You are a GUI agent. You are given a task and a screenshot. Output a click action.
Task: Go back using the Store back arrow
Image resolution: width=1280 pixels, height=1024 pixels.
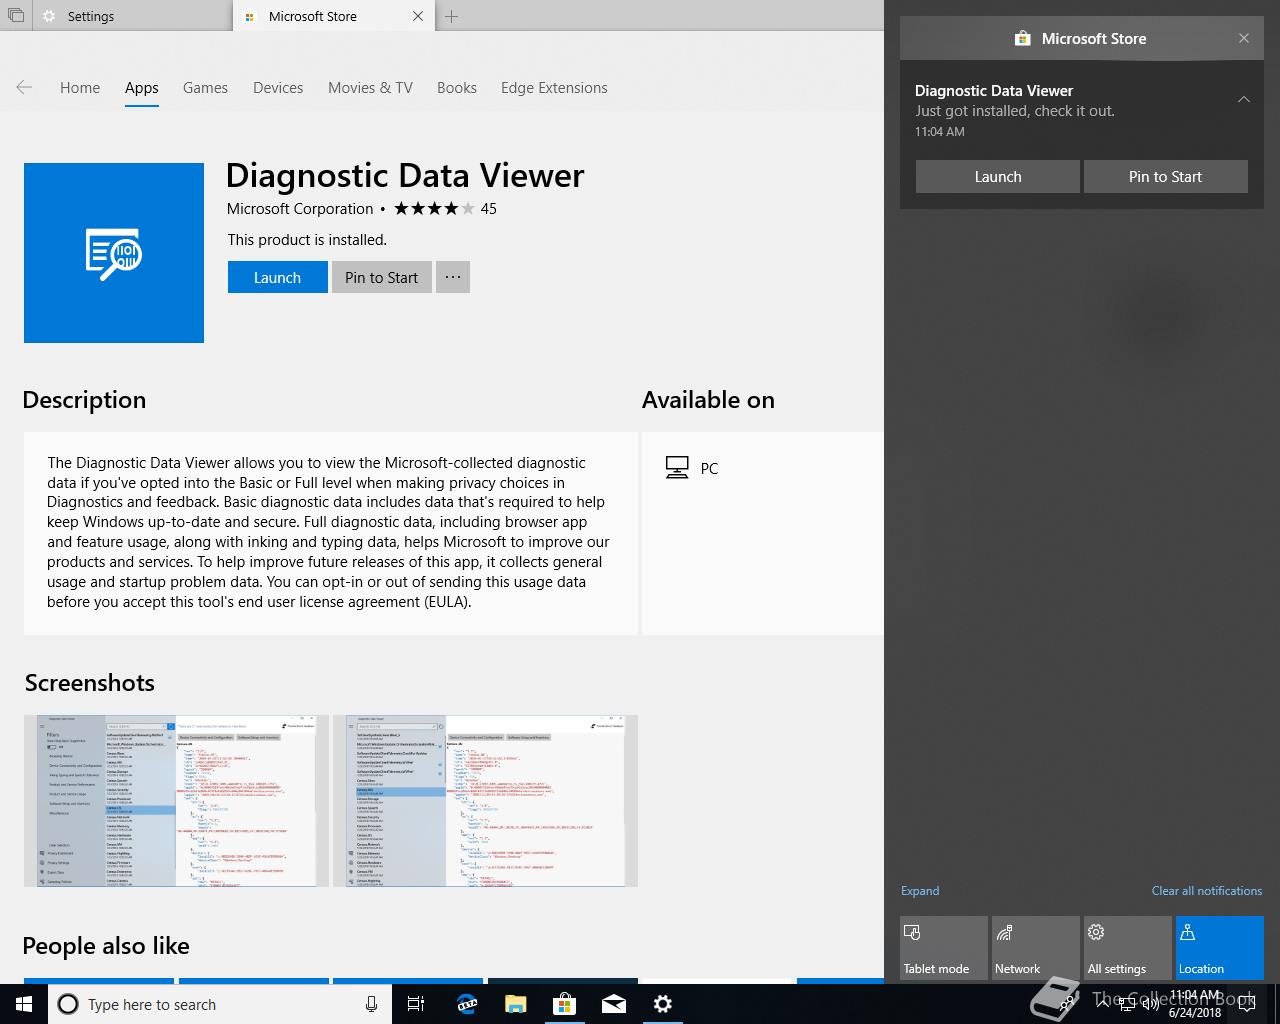pos(25,88)
